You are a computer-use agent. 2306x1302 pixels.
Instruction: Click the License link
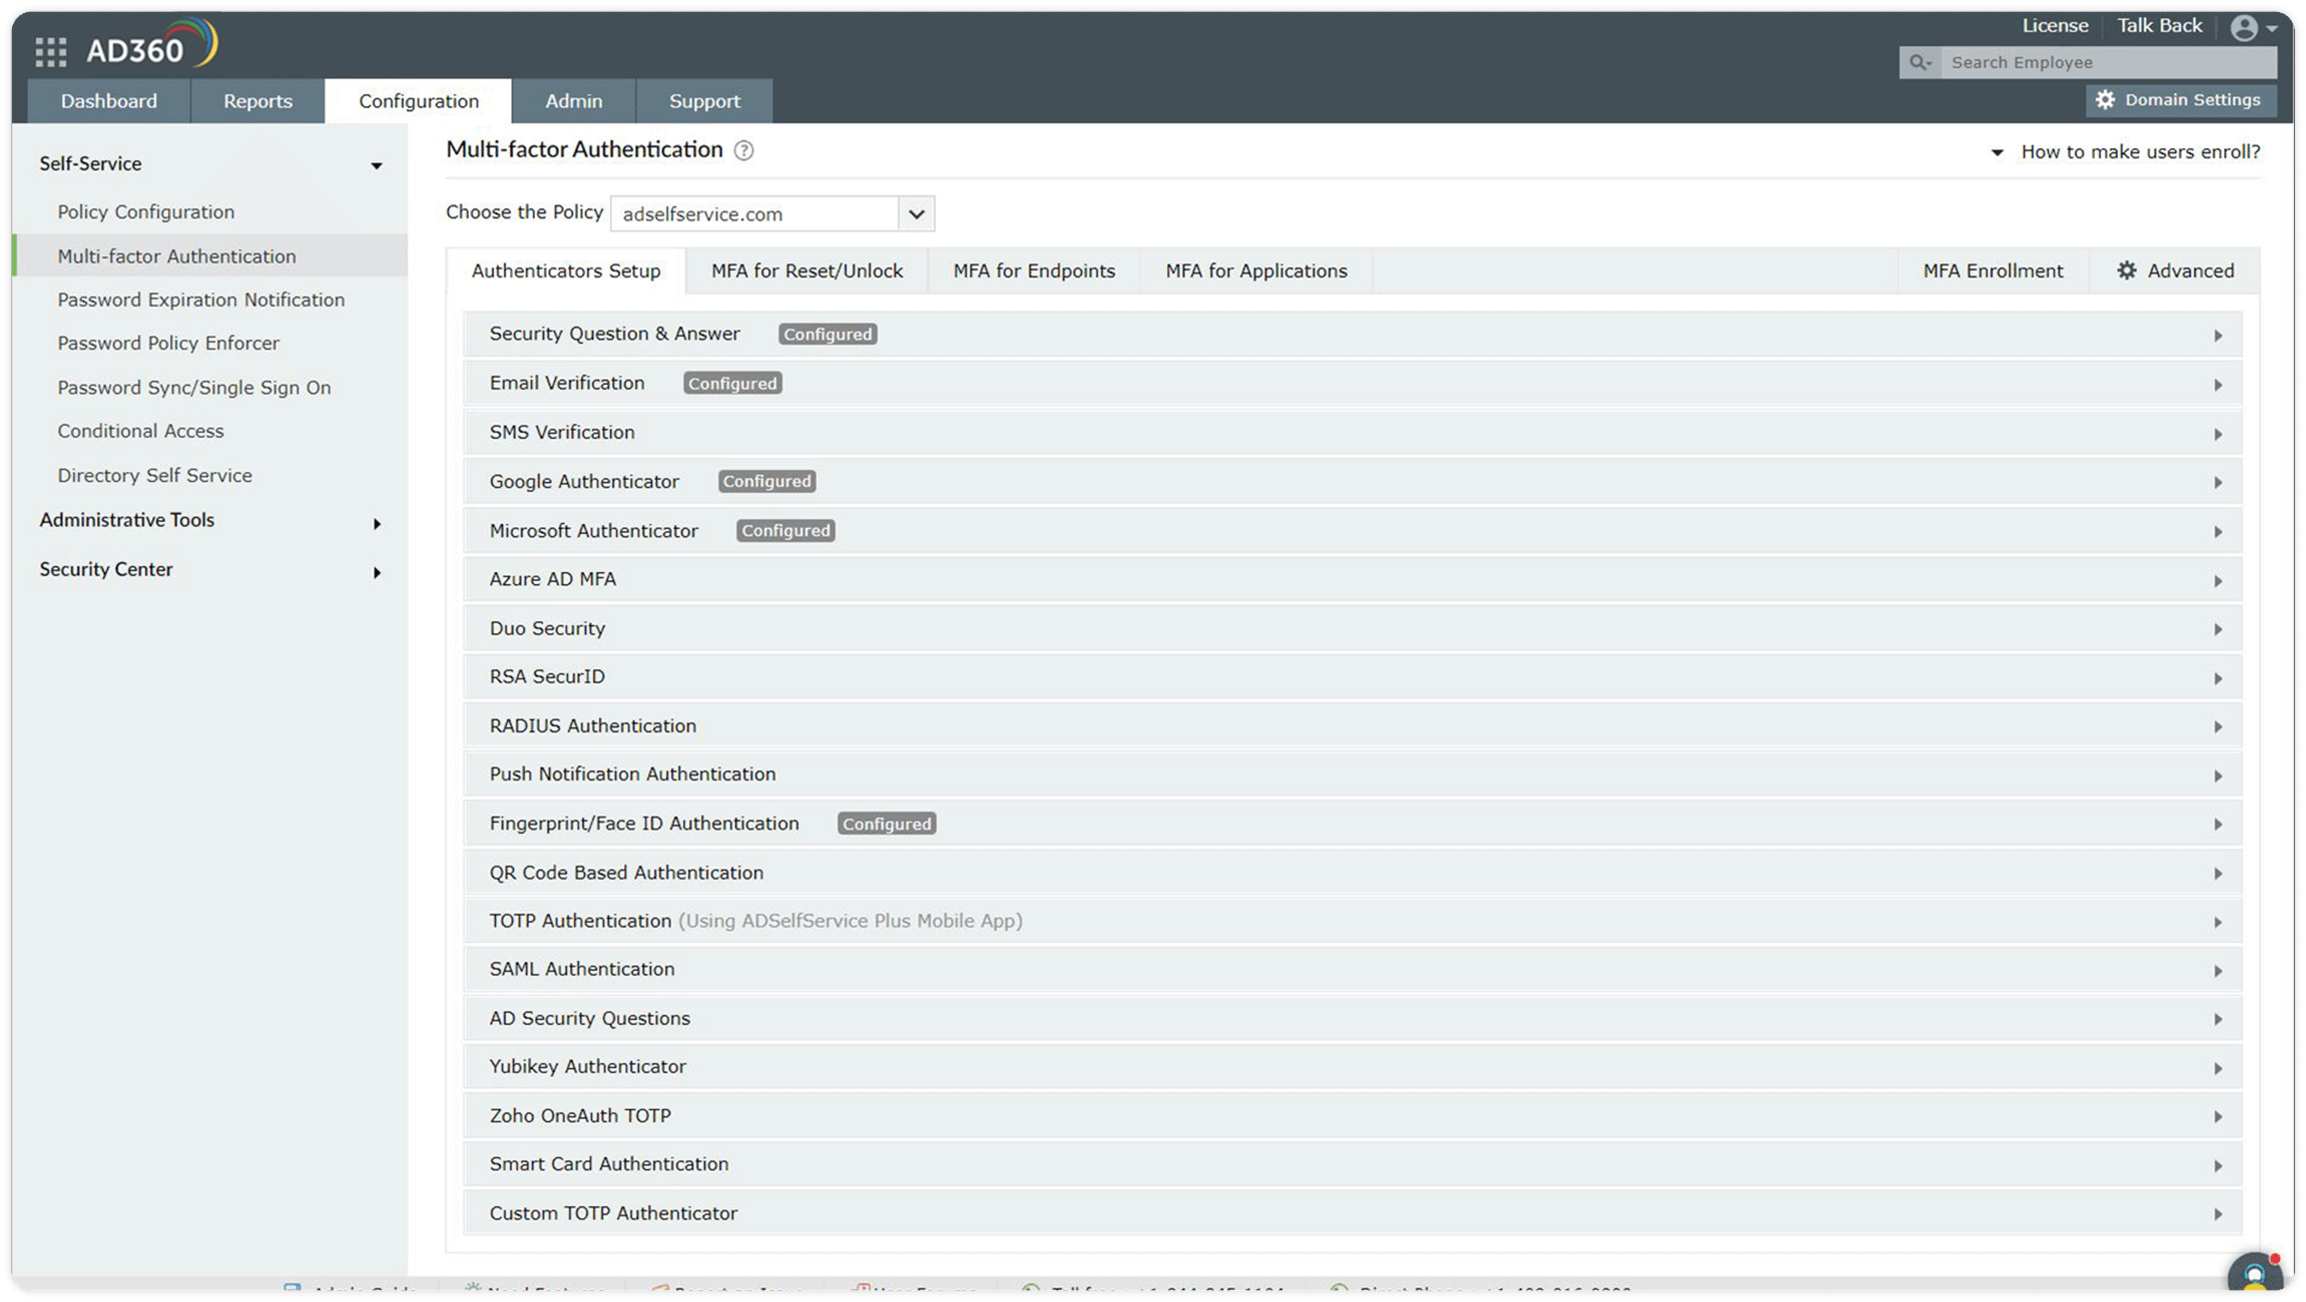tap(2055, 26)
